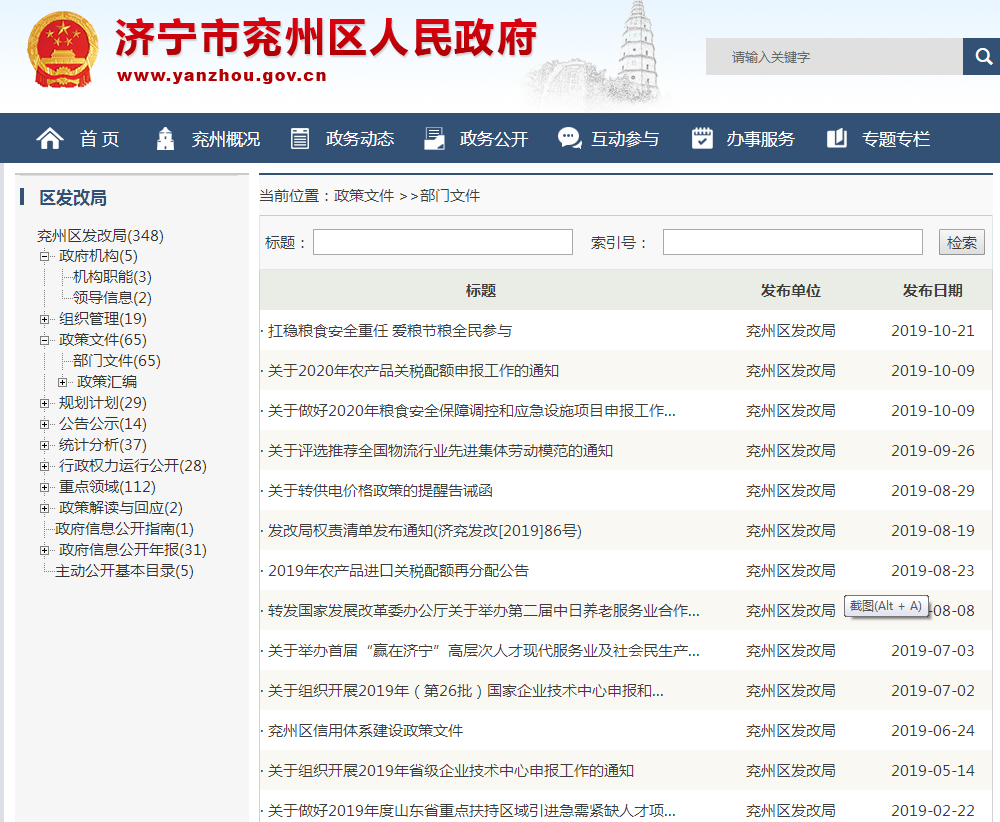The height and width of the screenshot is (822, 1000).
Task: Open the 政务公开 menu item
Action: click(493, 139)
